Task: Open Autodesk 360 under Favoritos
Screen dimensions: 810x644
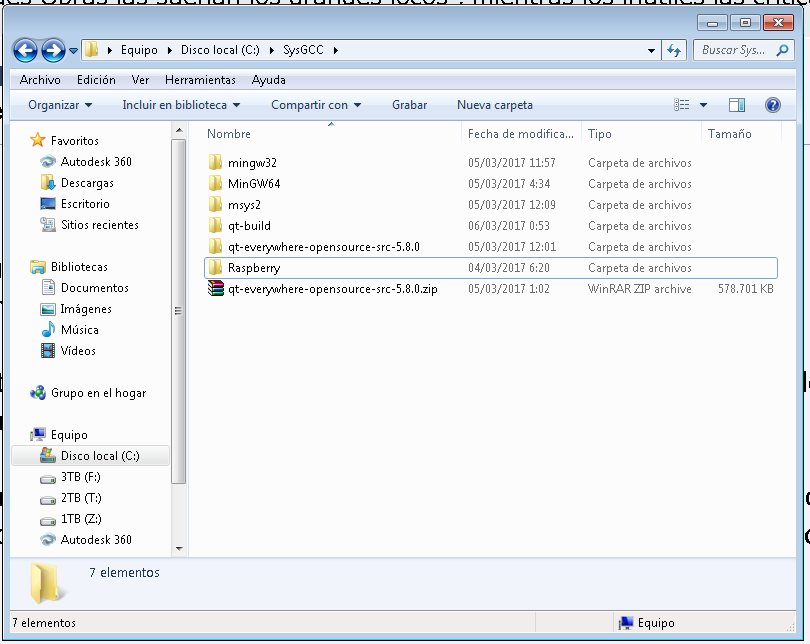Action: tap(96, 162)
